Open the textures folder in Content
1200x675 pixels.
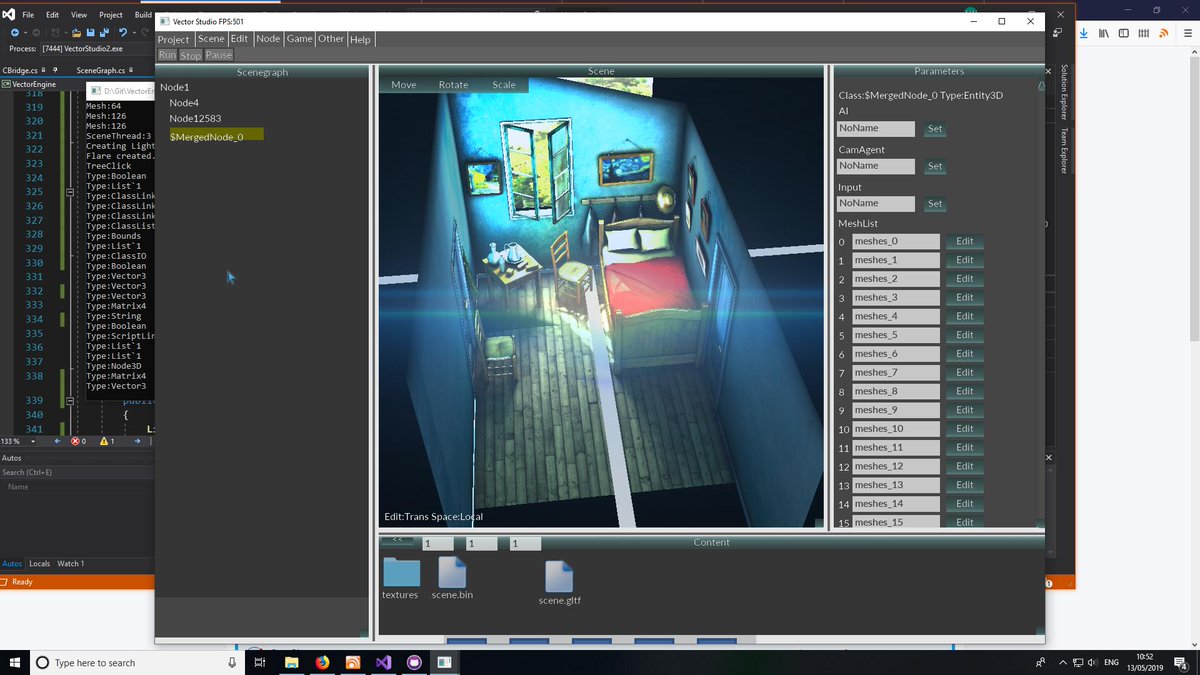[x=401, y=572]
